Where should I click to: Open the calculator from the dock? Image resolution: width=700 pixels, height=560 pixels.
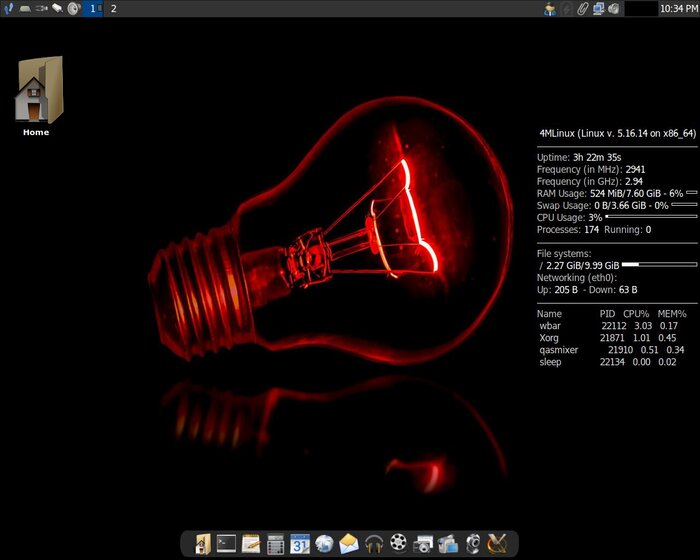(x=276, y=544)
